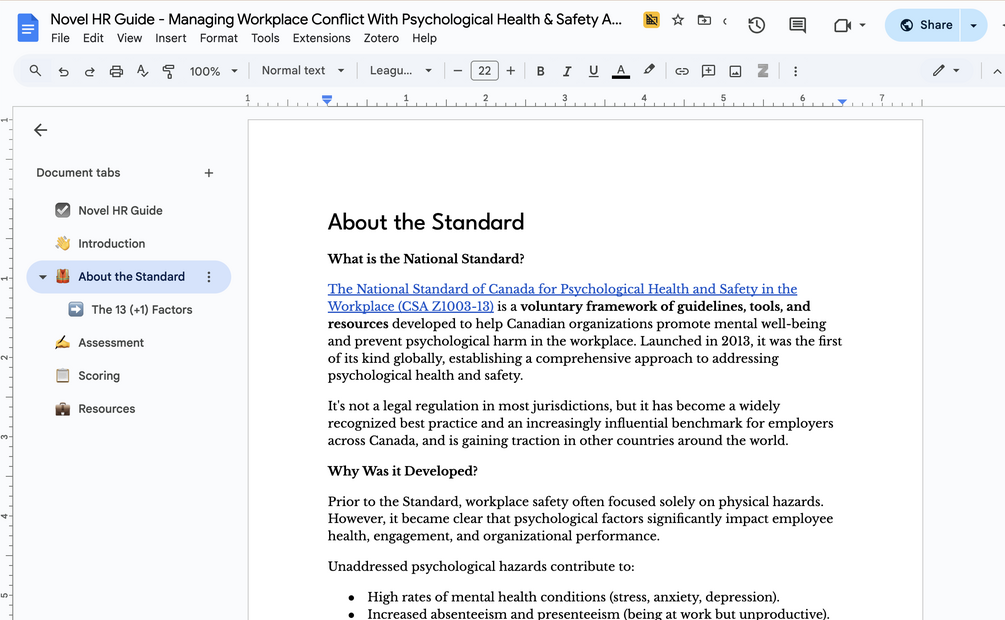Open the search magnifier tool in toolbar
Image resolution: width=1005 pixels, height=620 pixels.
(35, 71)
